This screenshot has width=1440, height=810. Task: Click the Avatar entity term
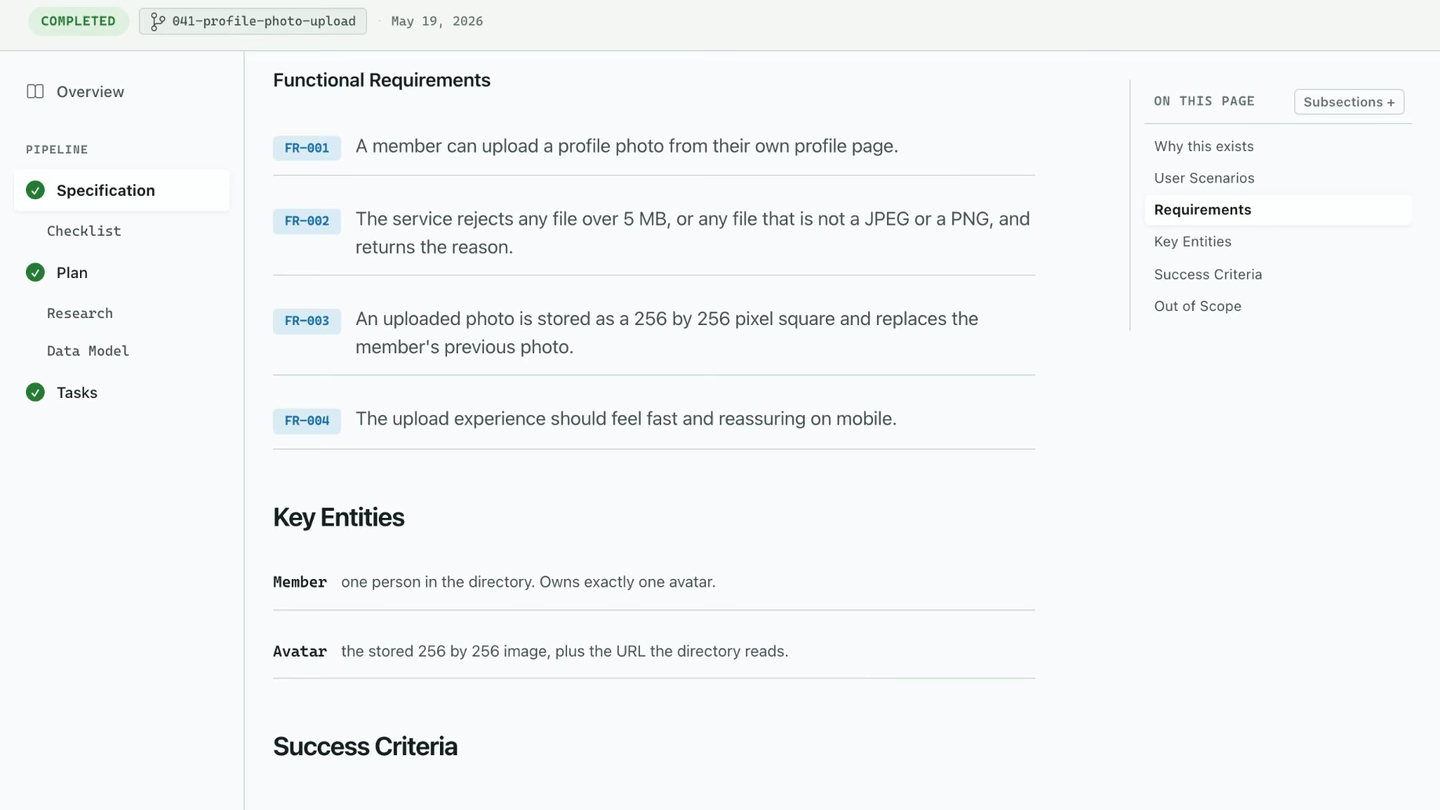click(x=300, y=651)
